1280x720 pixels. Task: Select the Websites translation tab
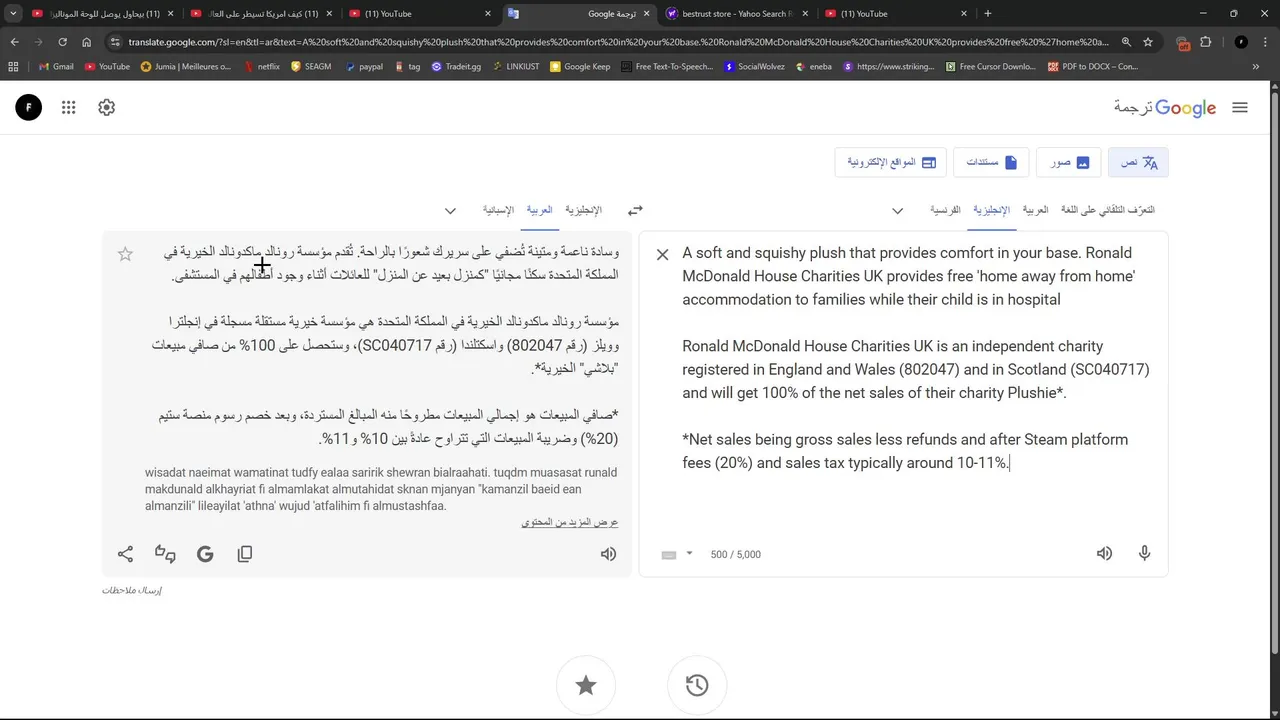890,162
